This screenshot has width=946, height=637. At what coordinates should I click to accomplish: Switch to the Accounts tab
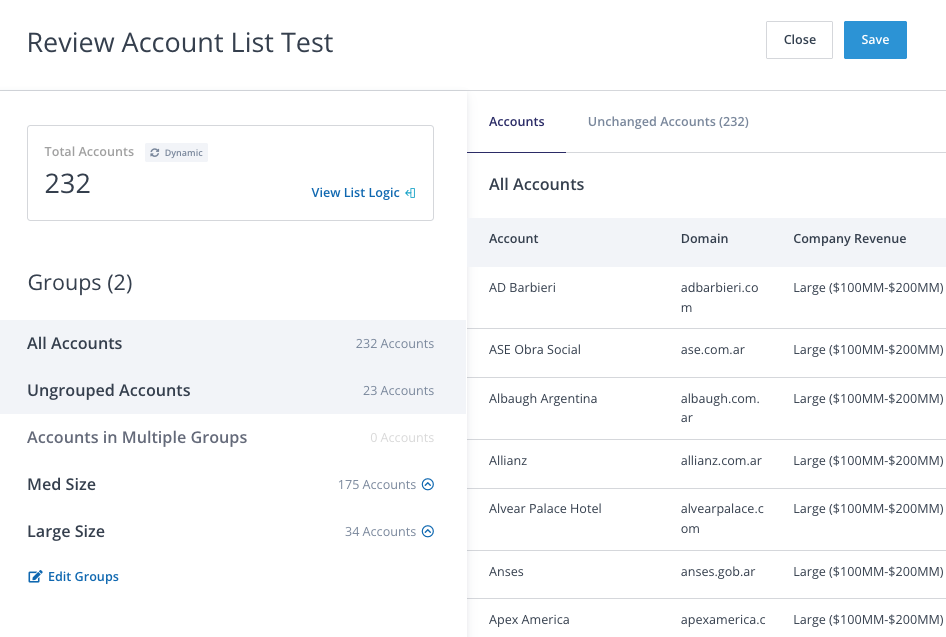(516, 122)
